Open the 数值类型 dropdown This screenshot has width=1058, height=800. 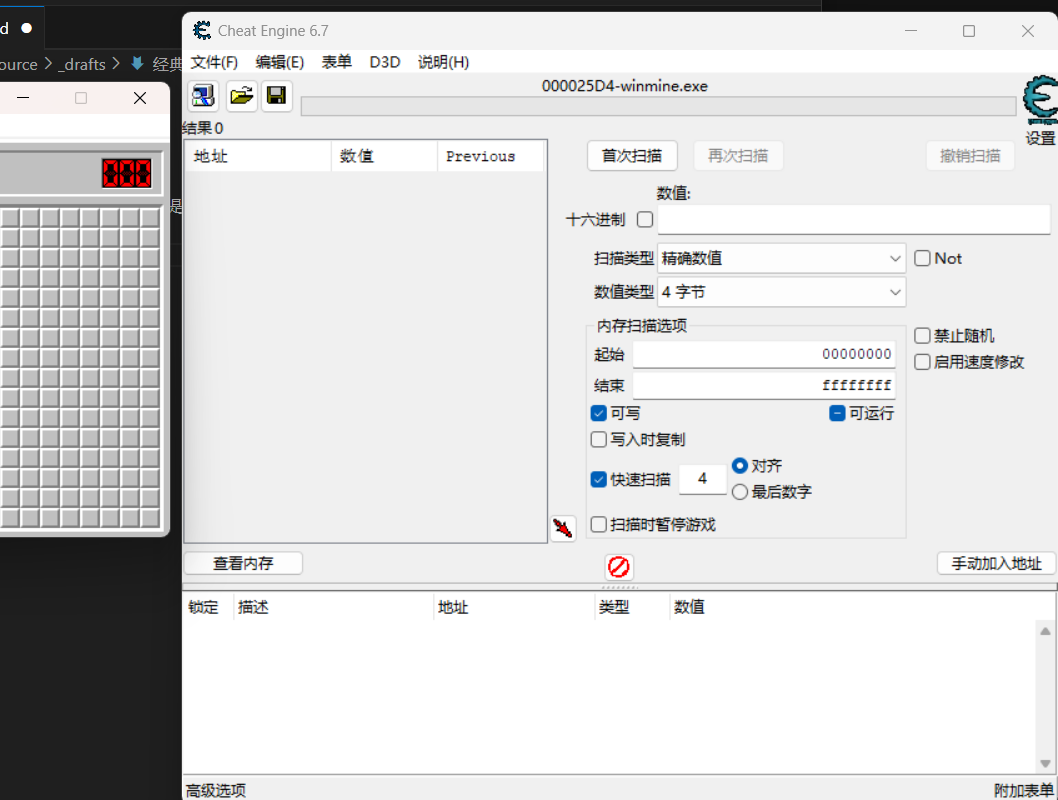click(781, 292)
